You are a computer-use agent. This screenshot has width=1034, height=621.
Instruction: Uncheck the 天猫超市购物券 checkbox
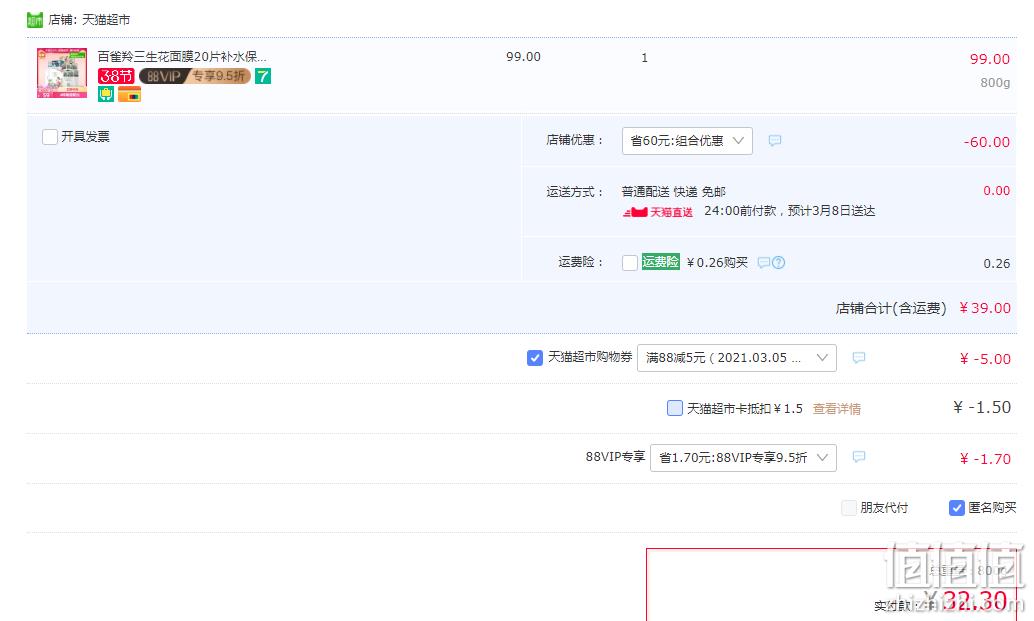[535, 358]
